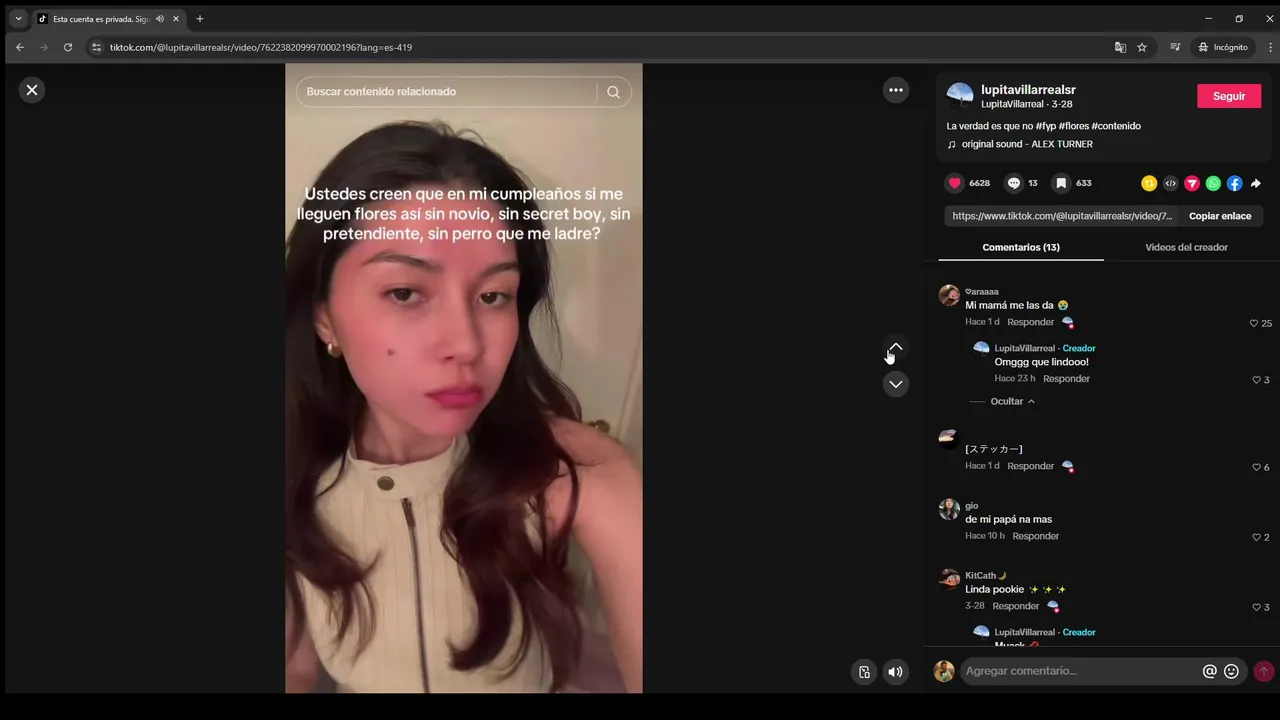Reply to the 'de mi papá na mas' comment
This screenshot has width=1280, height=720.
[1035, 536]
